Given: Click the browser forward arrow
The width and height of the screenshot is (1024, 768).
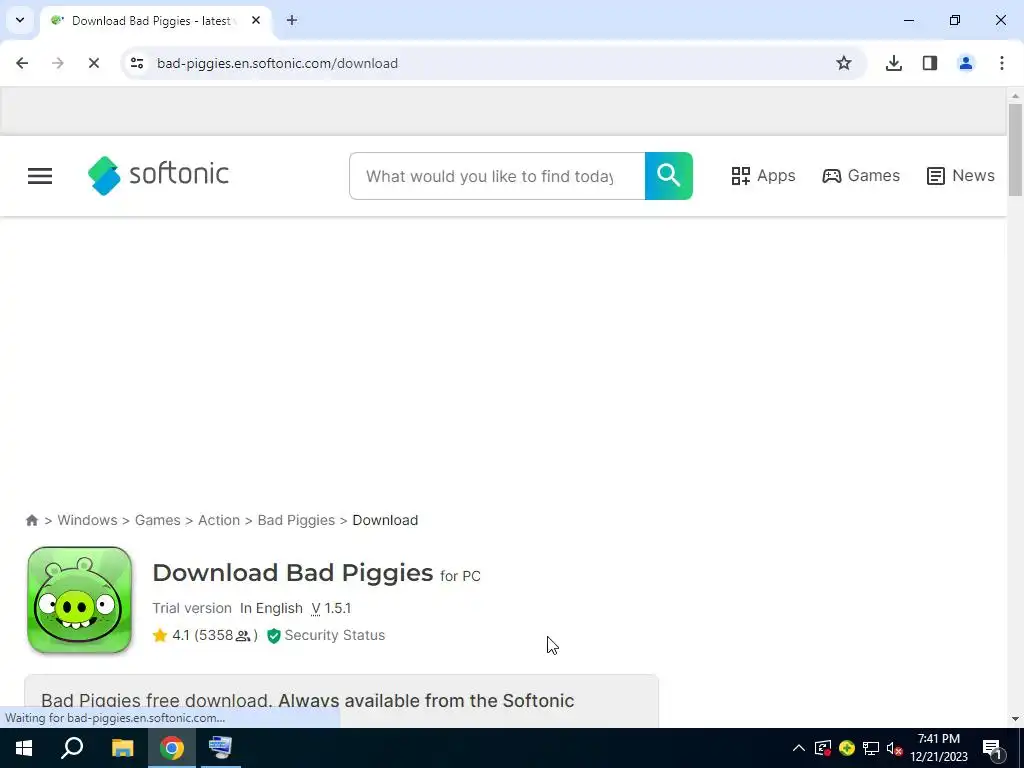Looking at the screenshot, I should [x=57, y=63].
